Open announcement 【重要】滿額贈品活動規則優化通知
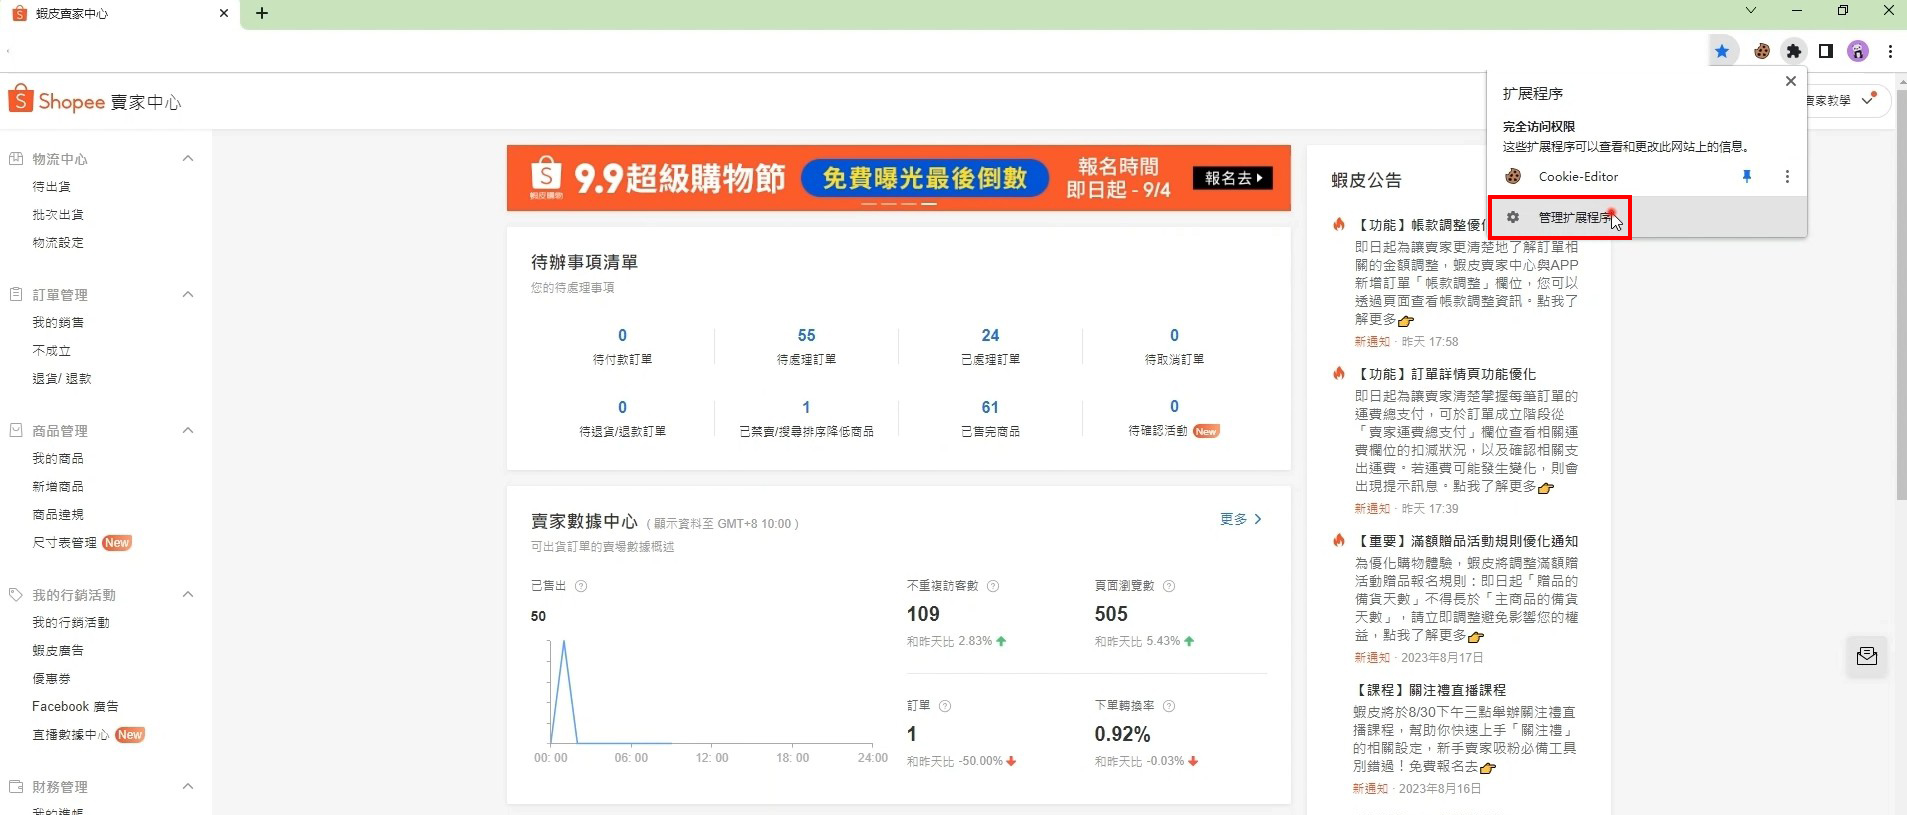This screenshot has width=1907, height=815. (x=1466, y=541)
